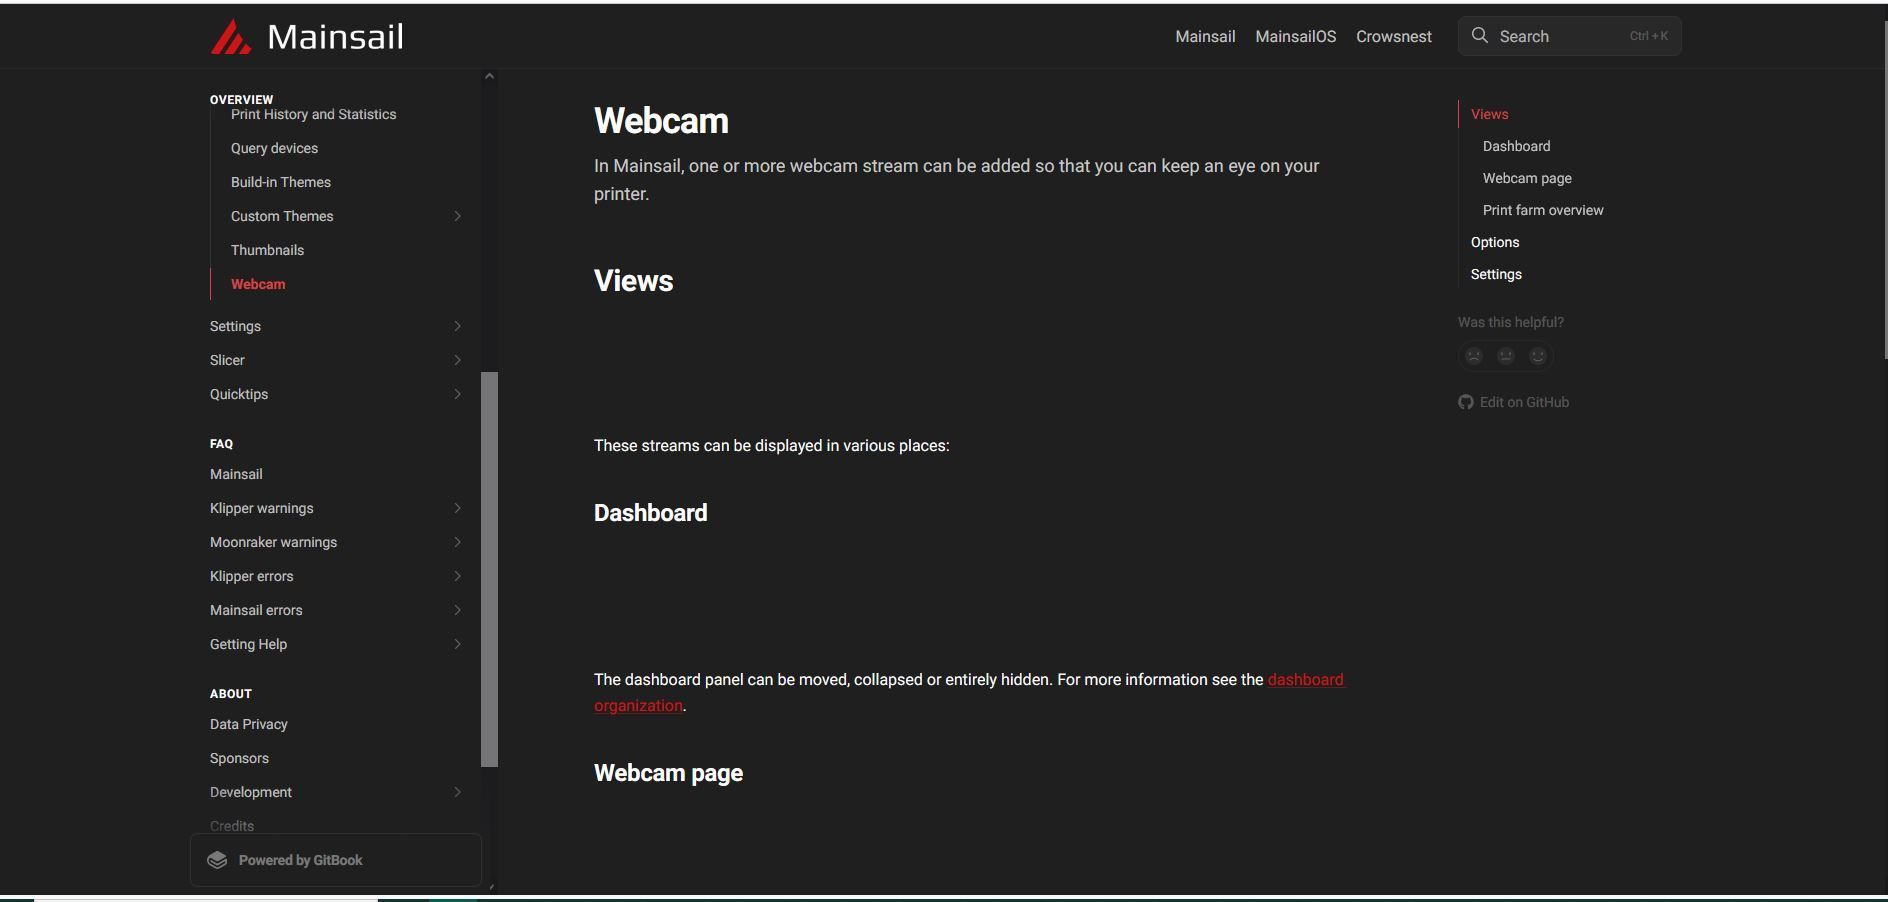The height and width of the screenshot is (902, 1888).
Task: Focus the Search input field
Action: tap(1569, 36)
